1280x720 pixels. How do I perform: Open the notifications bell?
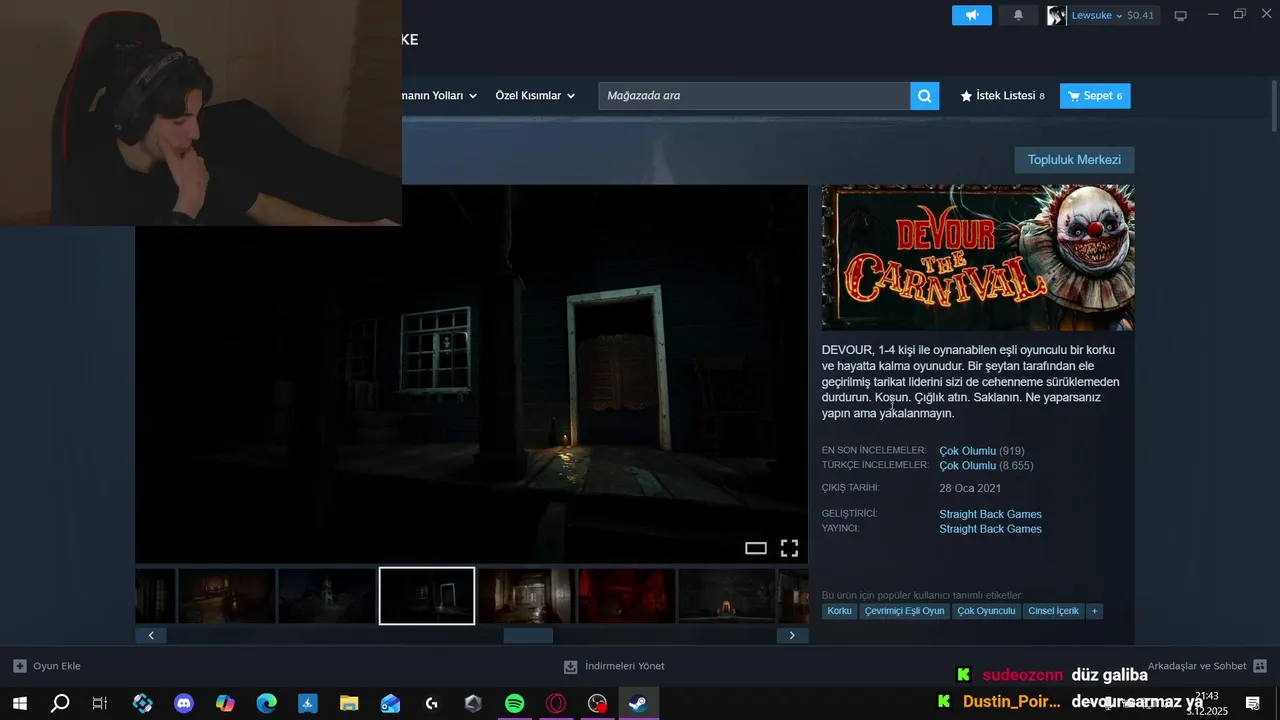1018,15
